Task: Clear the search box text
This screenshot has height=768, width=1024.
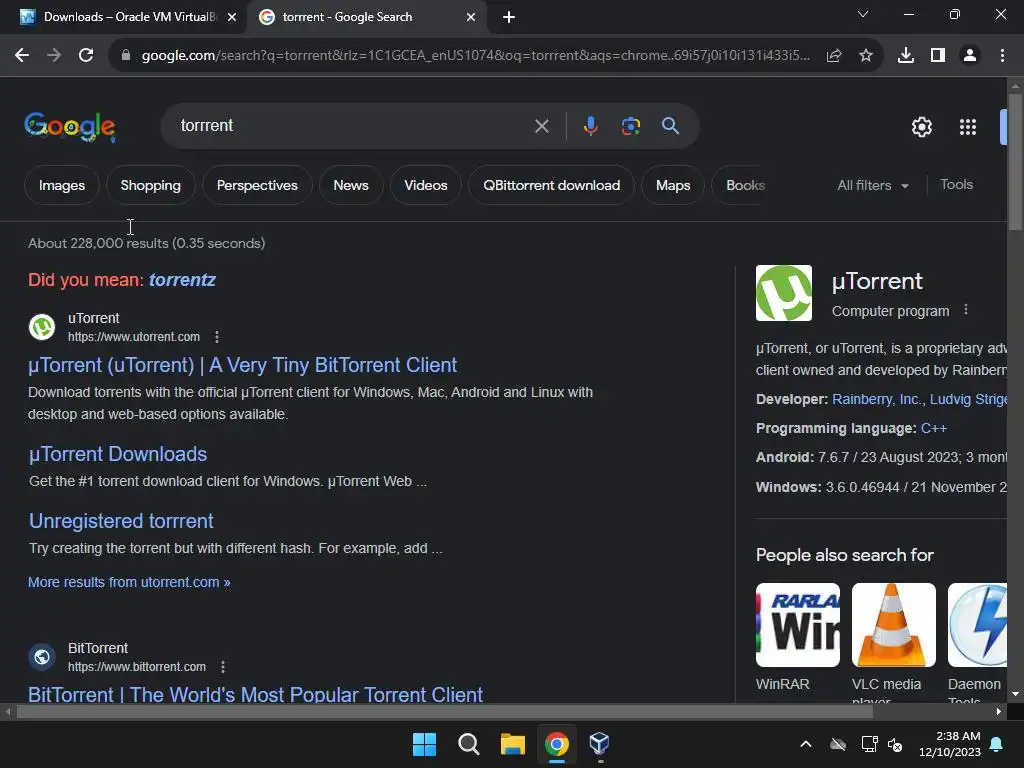Action: coord(541,126)
